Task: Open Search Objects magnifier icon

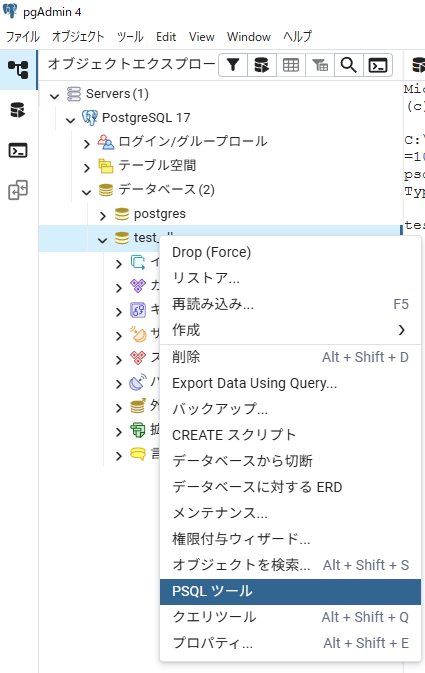Action: (349, 65)
